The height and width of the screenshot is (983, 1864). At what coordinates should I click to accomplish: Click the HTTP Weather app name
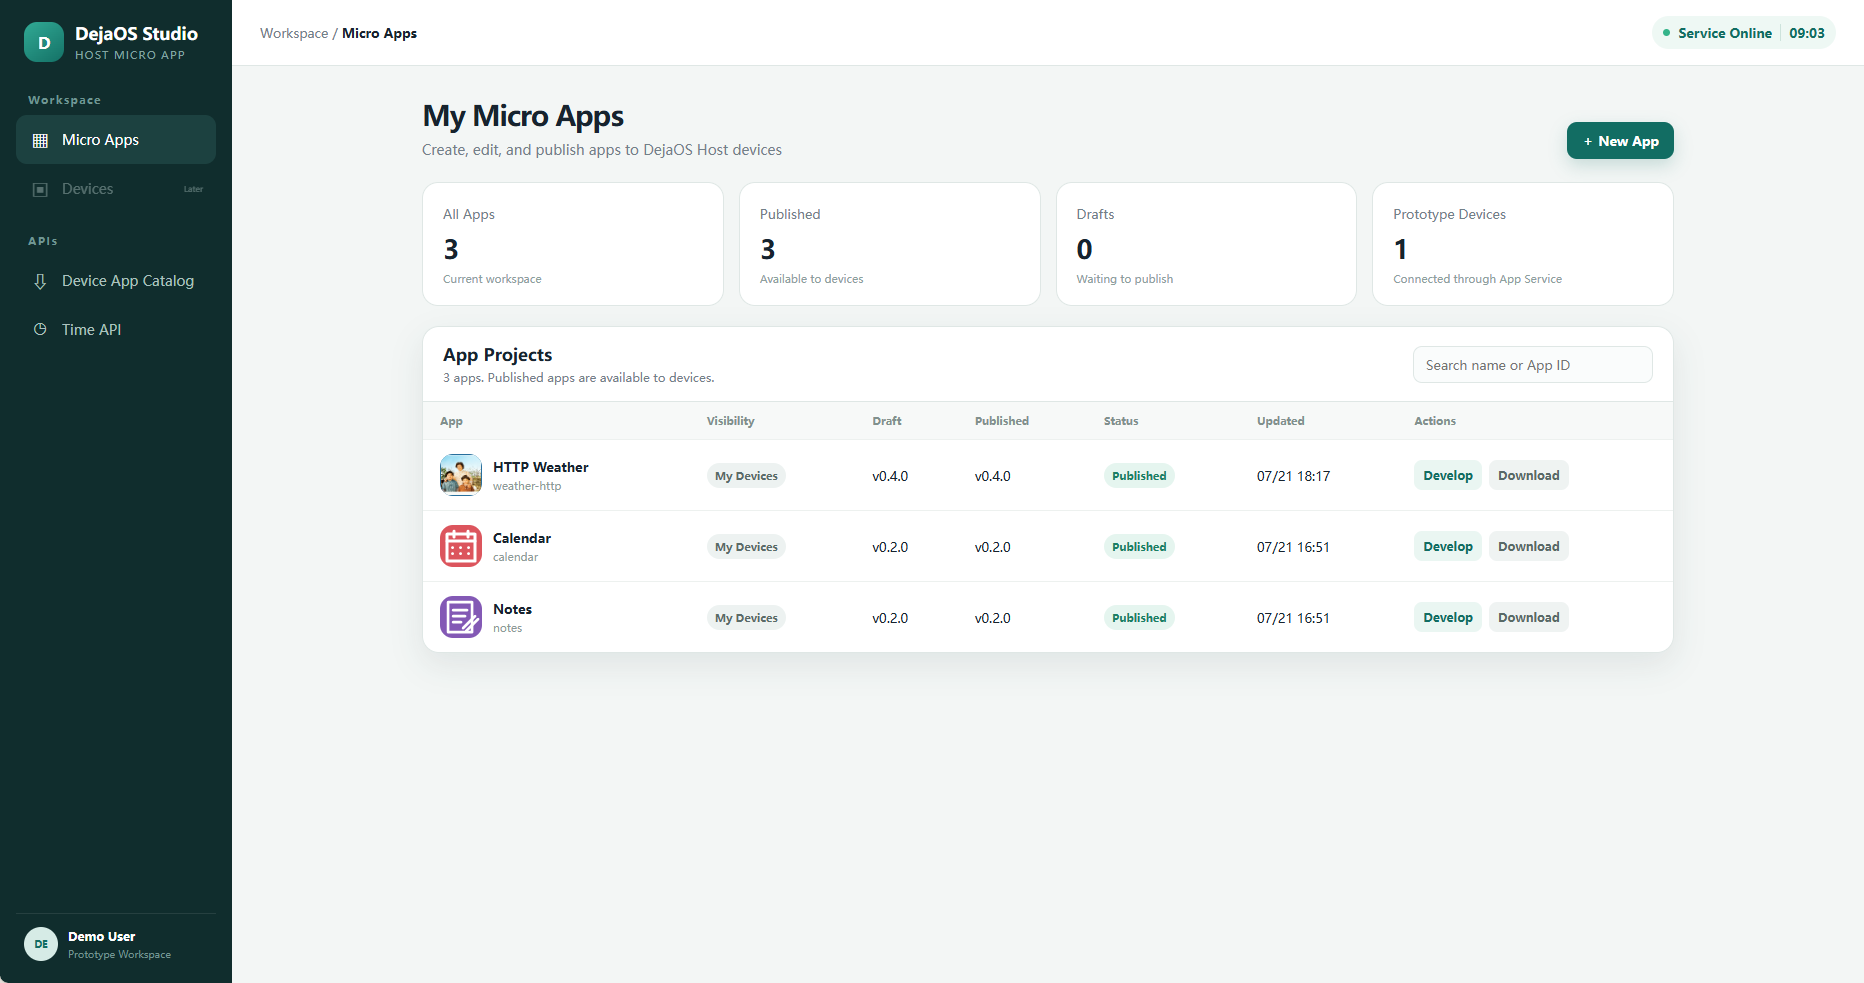(540, 467)
